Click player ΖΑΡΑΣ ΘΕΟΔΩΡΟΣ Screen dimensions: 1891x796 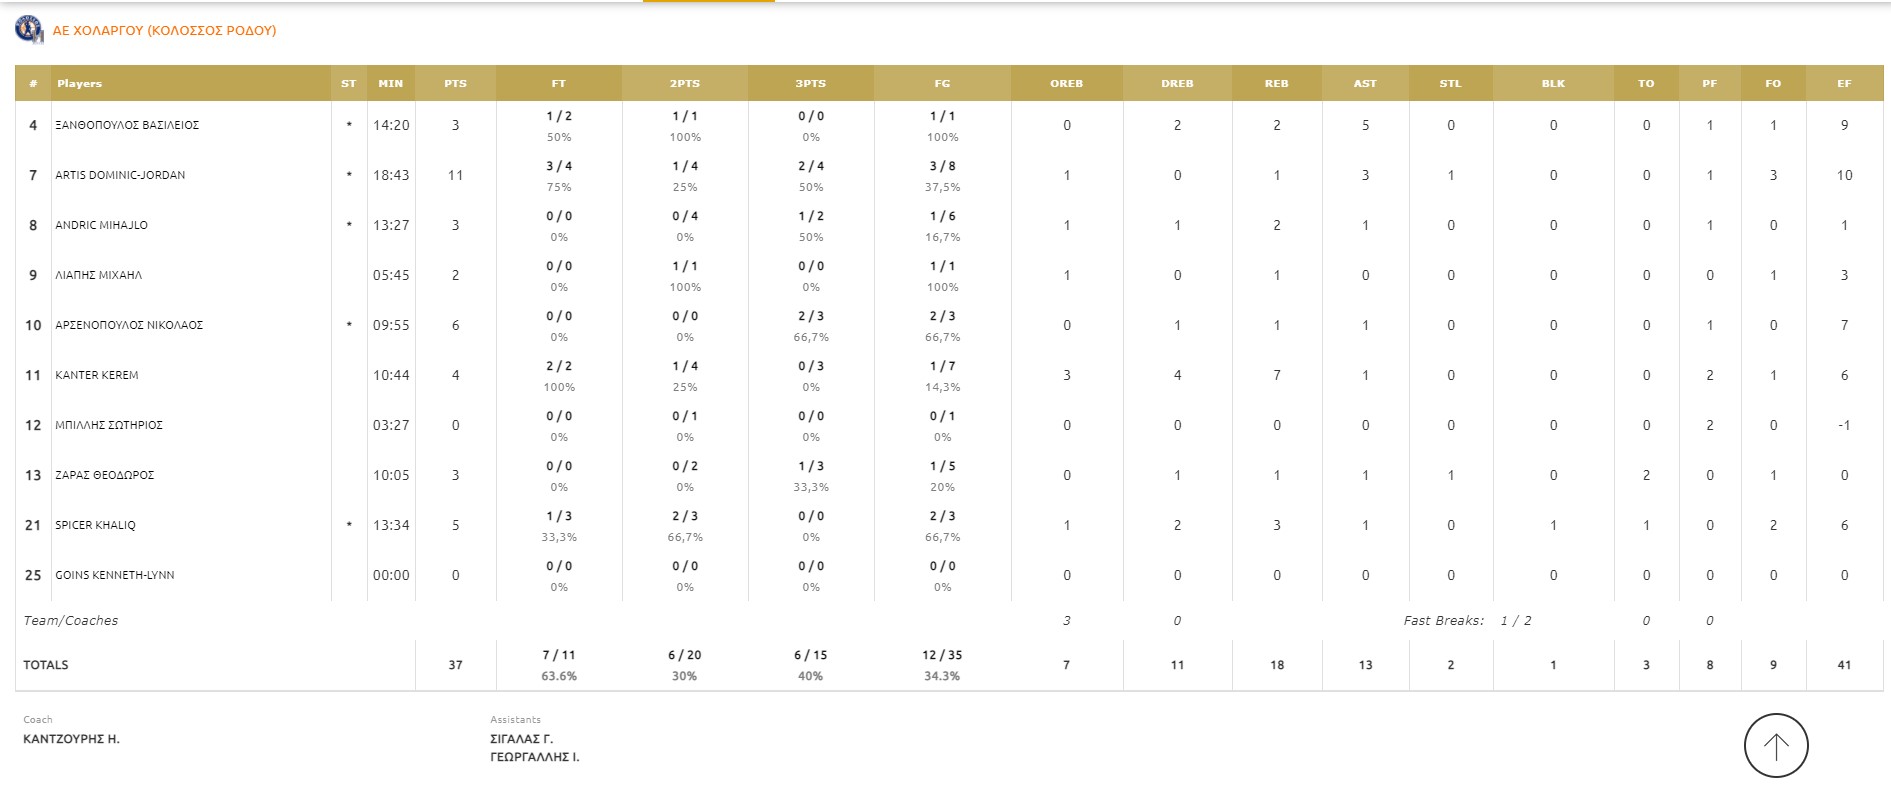pos(104,475)
